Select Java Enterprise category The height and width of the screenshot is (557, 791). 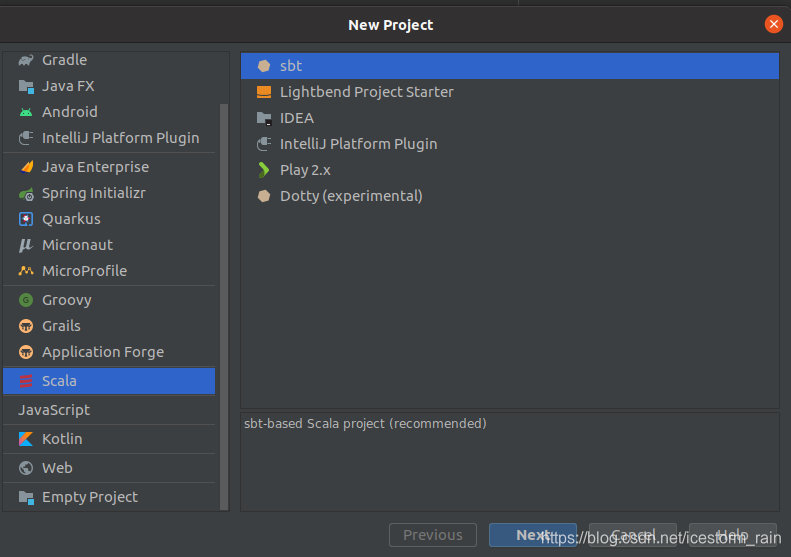tap(109, 167)
